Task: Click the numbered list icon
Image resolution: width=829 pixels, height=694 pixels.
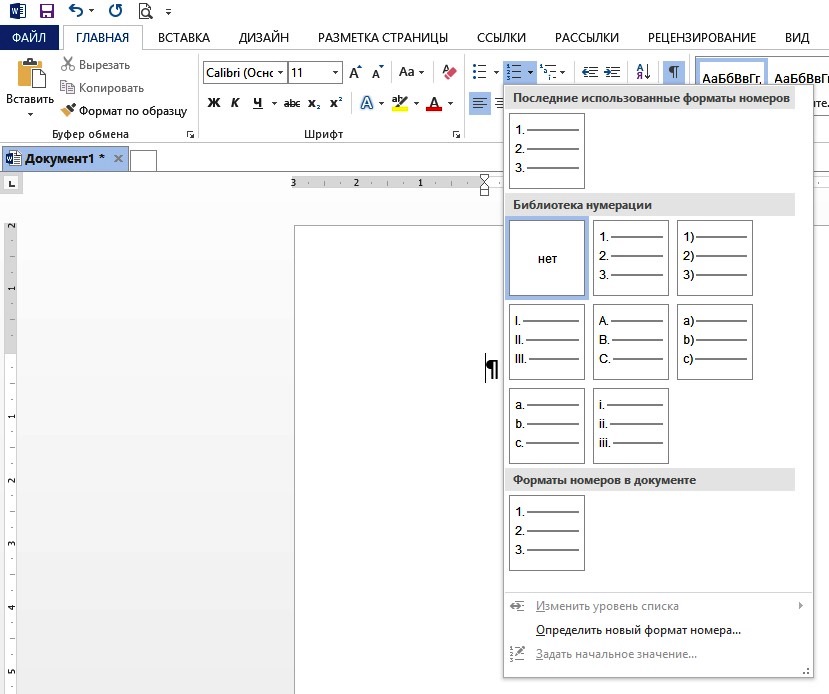Action: (513, 71)
